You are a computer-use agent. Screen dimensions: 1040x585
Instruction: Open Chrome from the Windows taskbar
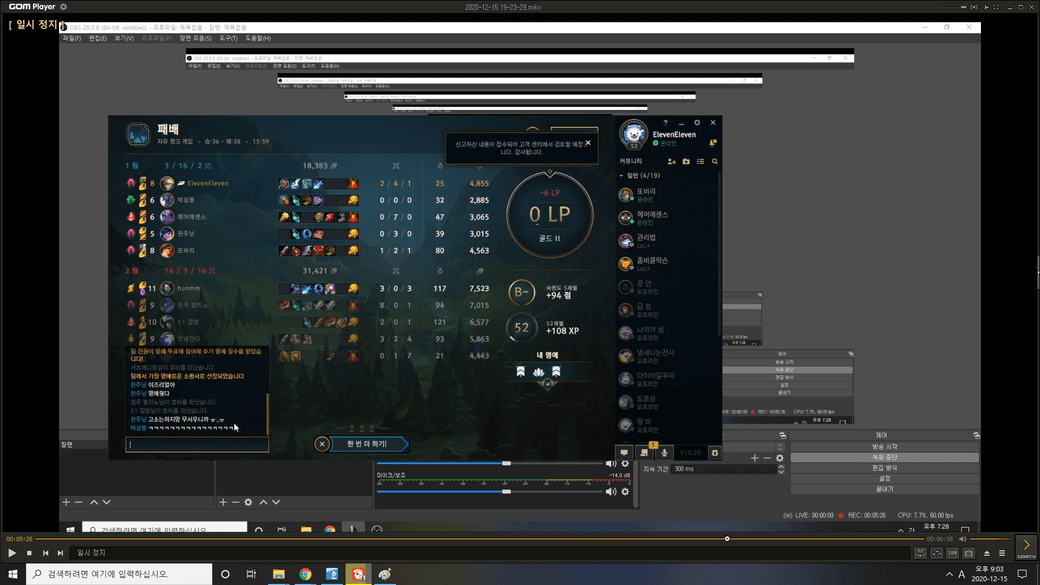pos(305,574)
